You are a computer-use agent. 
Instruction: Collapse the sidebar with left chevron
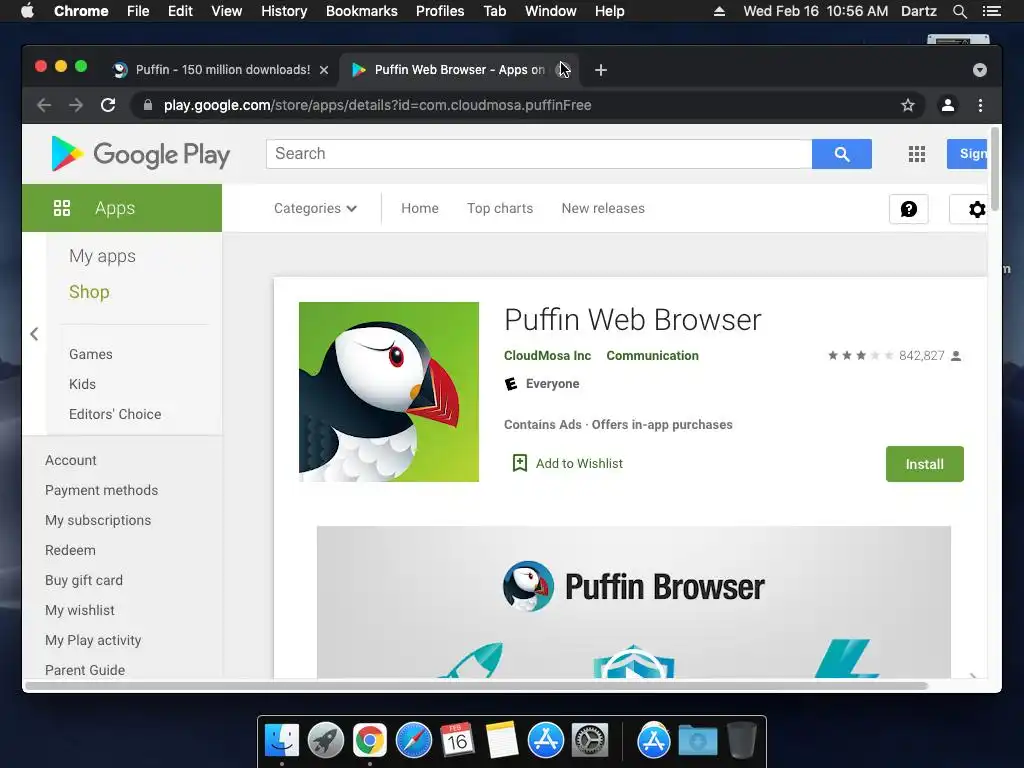[34, 334]
